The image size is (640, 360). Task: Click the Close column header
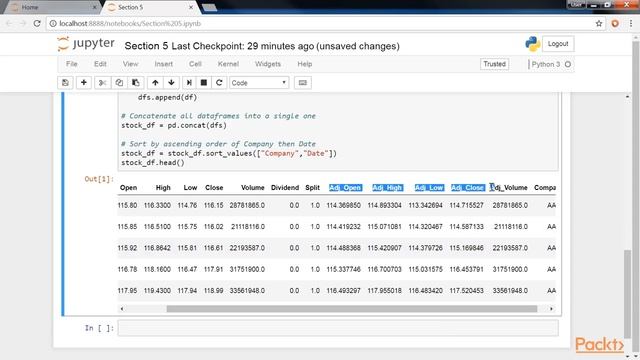[214, 188]
